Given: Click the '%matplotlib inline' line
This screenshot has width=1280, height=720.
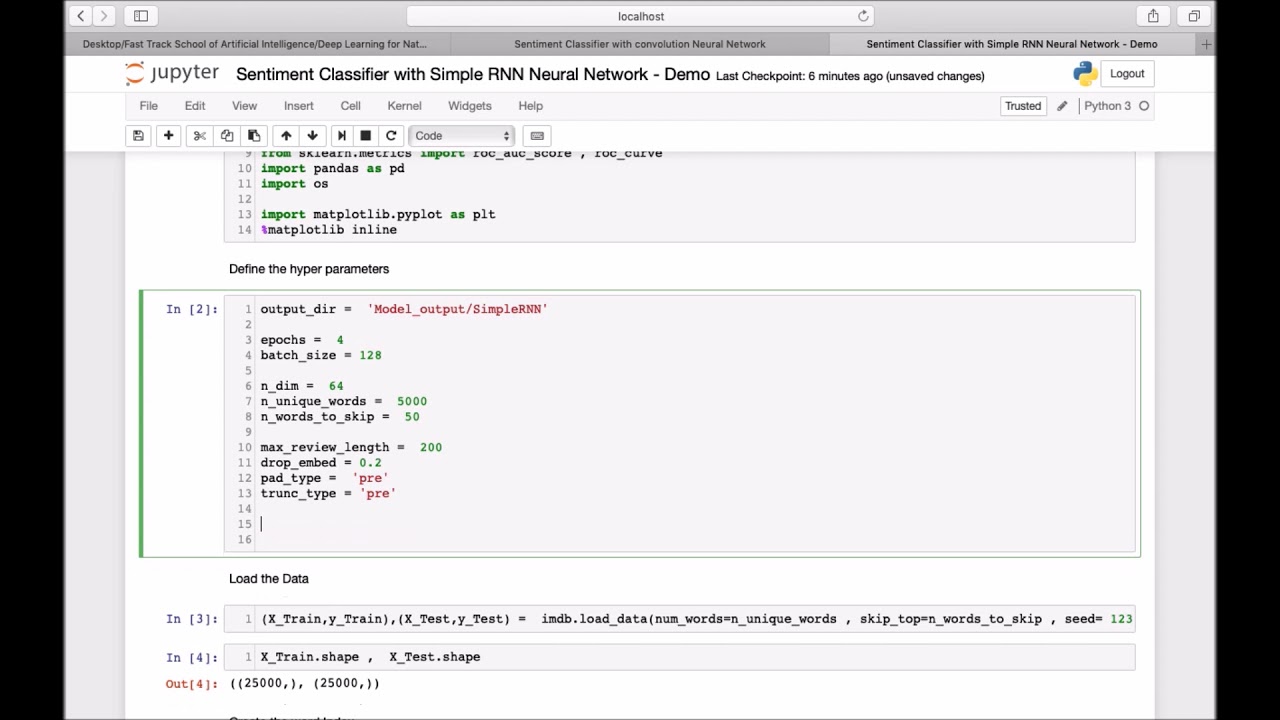Looking at the screenshot, I should point(329,230).
